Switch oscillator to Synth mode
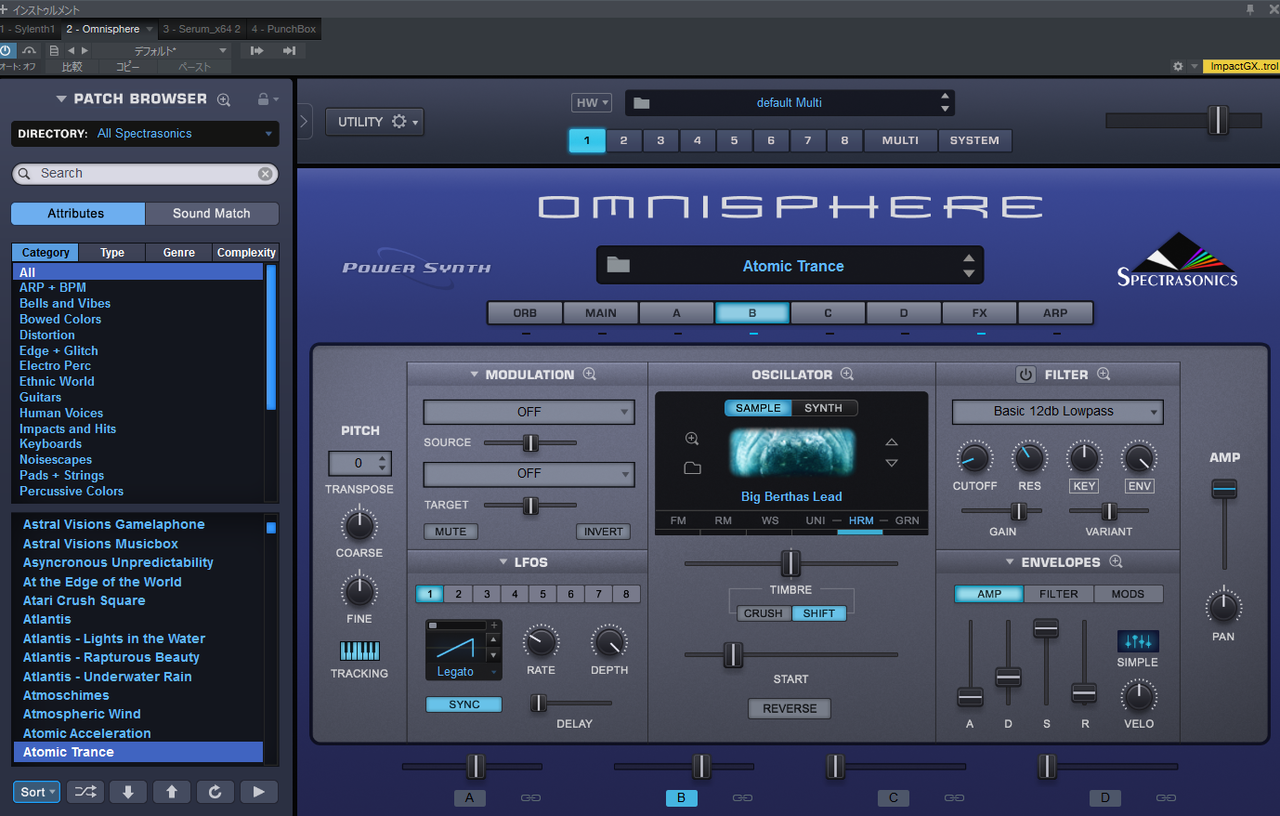Image resolution: width=1280 pixels, height=816 pixels. (824, 408)
